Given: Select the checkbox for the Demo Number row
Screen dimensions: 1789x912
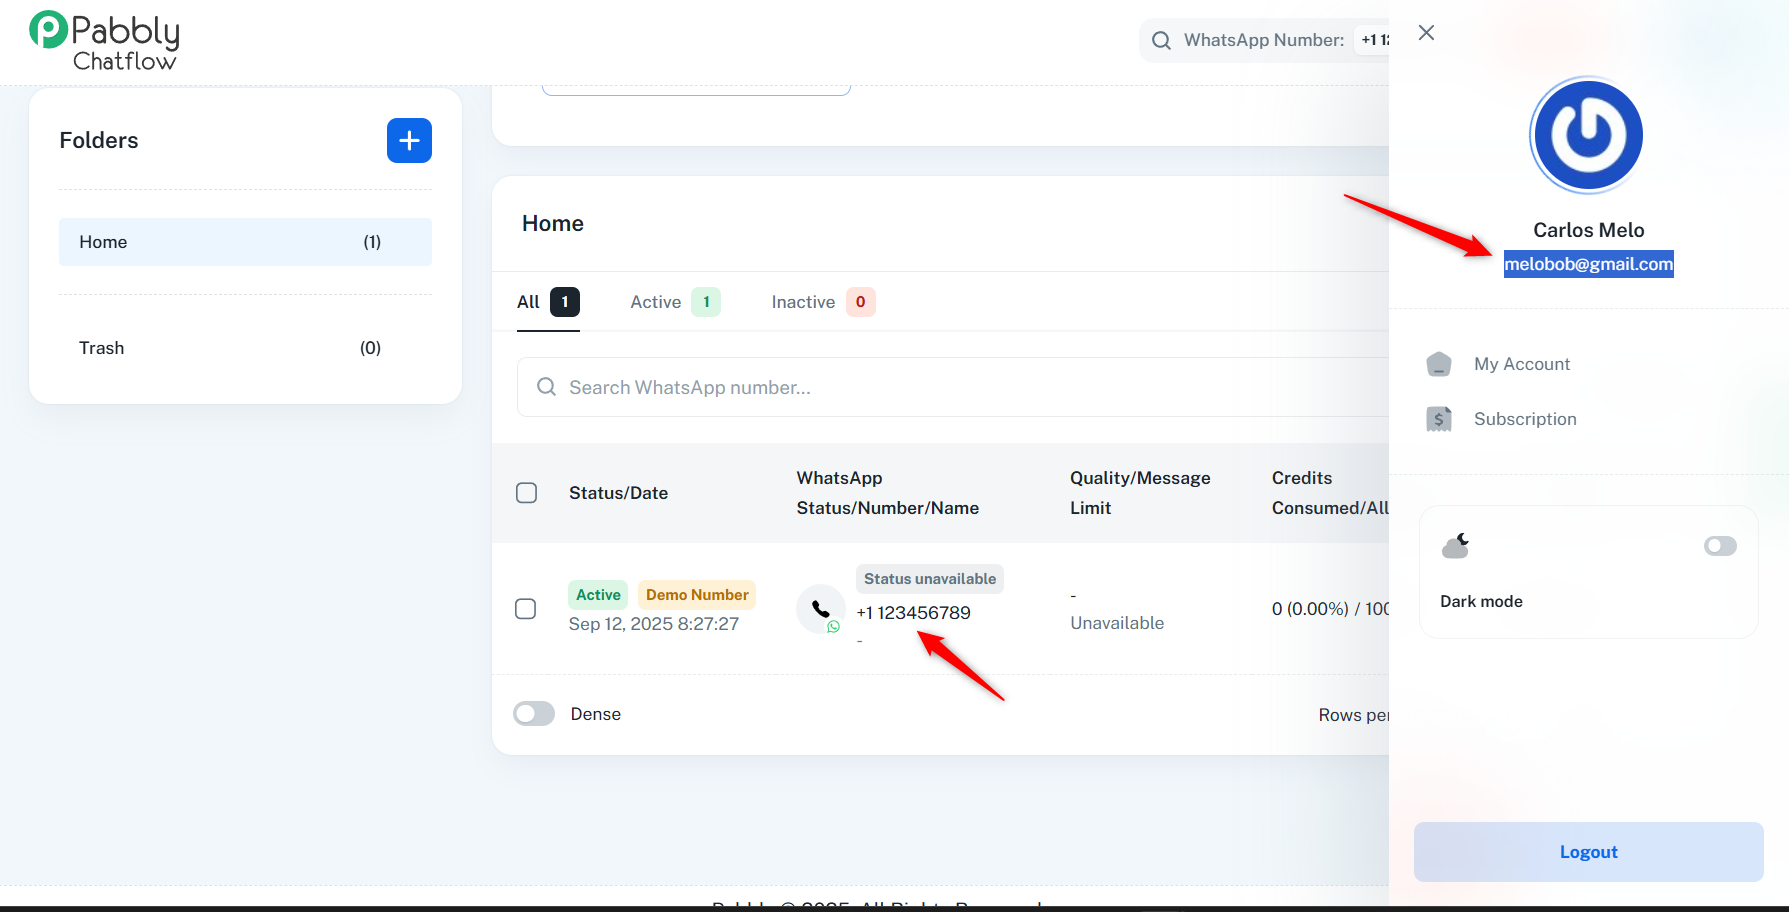Looking at the screenshot, I should [x=525, y=609].
